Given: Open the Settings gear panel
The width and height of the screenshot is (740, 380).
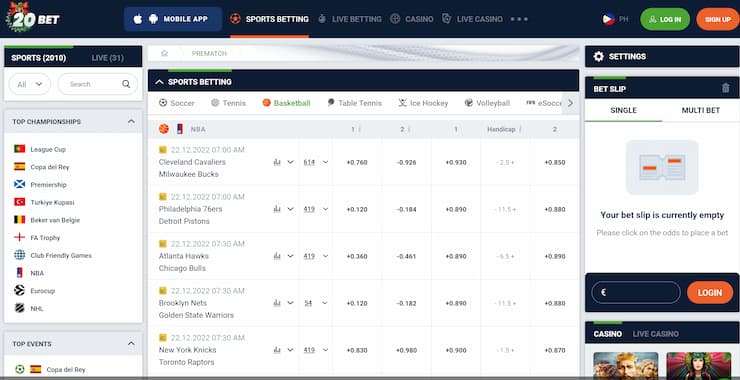Looking at the screenshot, I should (598, 57).
